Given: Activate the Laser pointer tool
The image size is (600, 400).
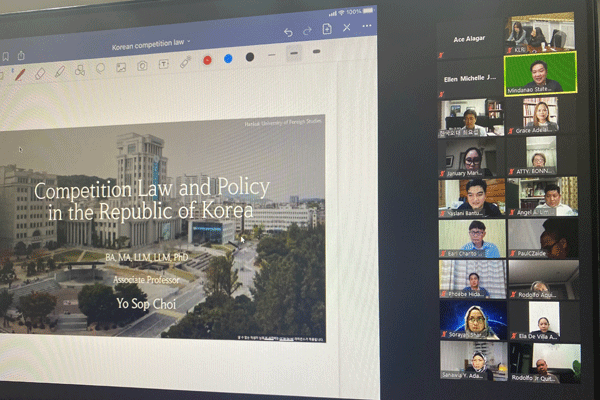Looking at the screenshot, I should point(185,62).
